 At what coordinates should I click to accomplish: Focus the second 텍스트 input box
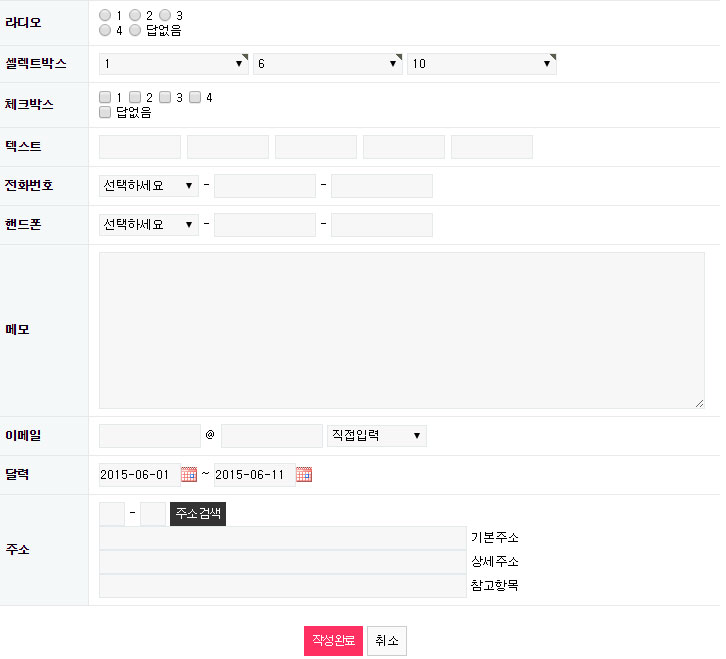tap(228, 147)
